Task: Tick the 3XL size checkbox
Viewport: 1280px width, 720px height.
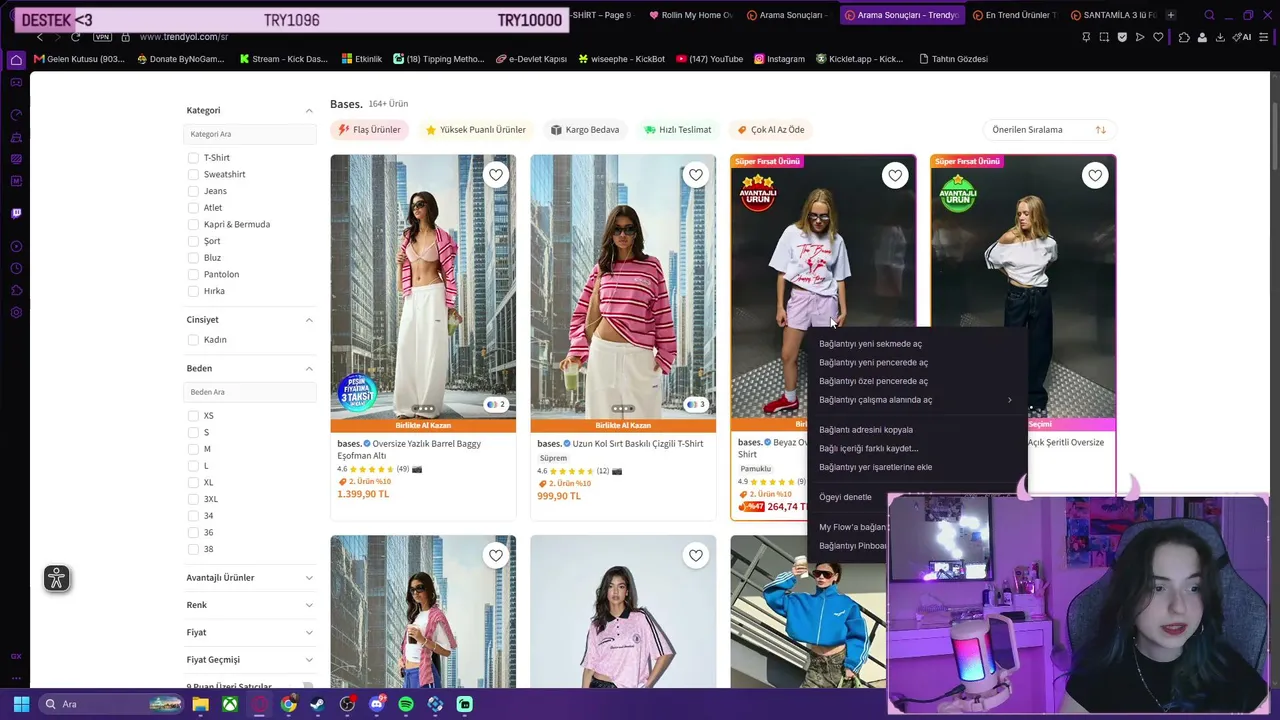Action: tap(193, 499)
